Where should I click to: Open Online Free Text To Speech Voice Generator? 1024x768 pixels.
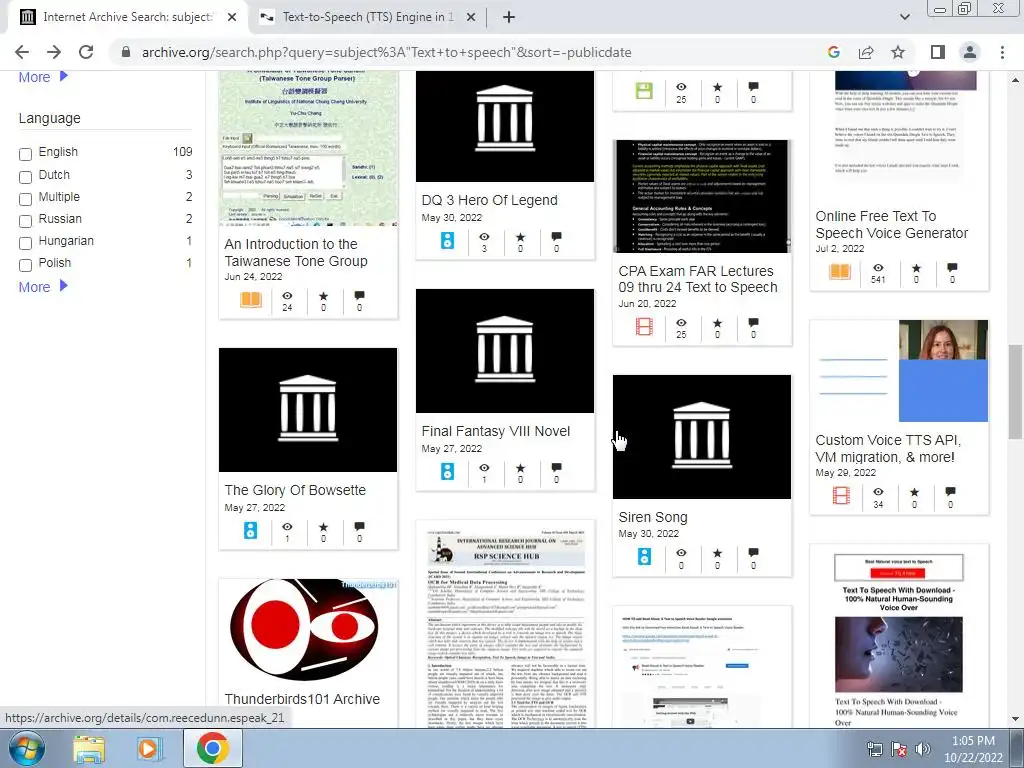pos(891,224)
